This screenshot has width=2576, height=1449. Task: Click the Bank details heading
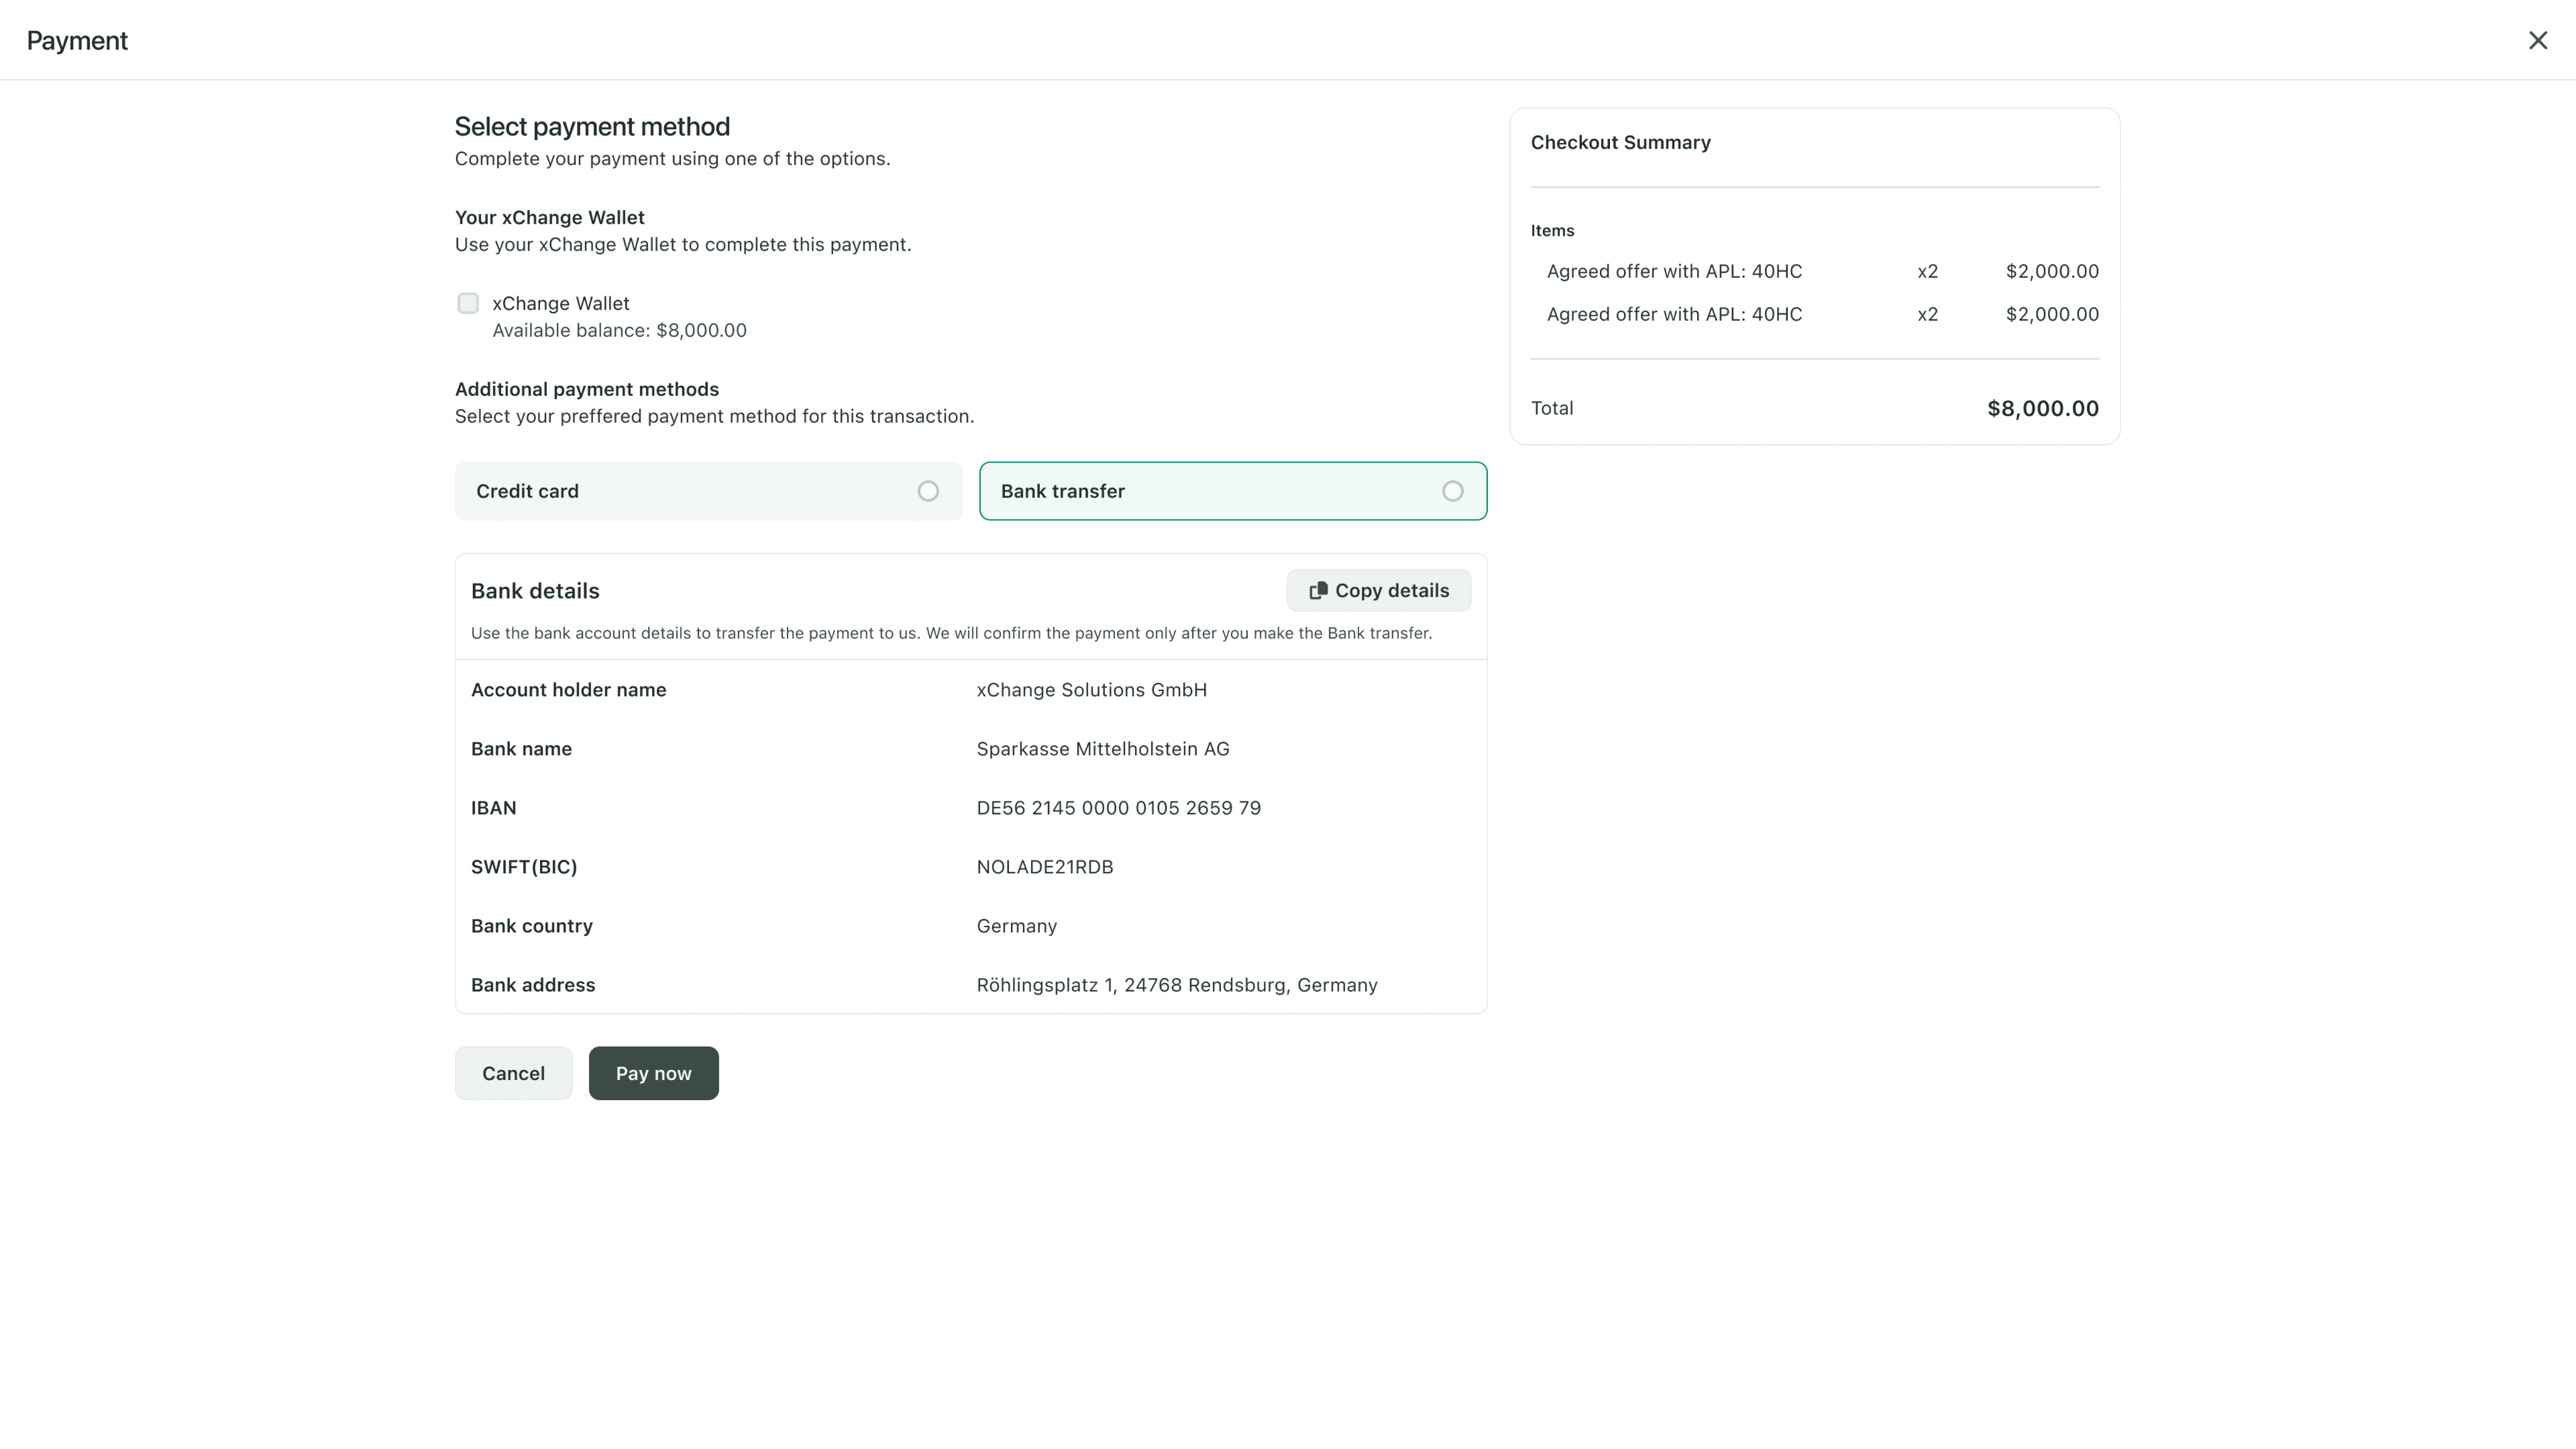[x=535, y=591]
